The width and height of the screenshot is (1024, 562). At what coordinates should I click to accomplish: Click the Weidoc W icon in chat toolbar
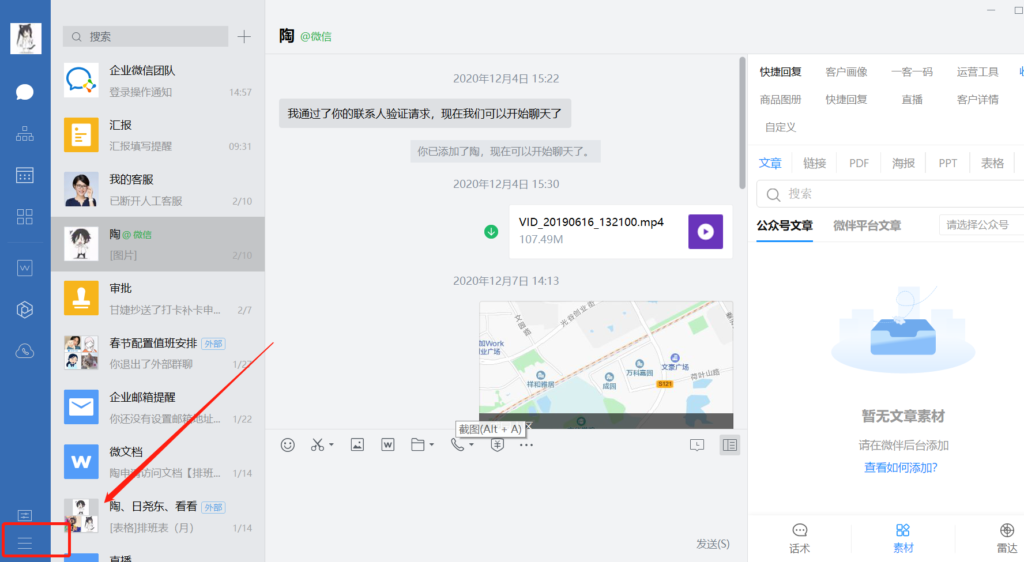tap(388, 445)
